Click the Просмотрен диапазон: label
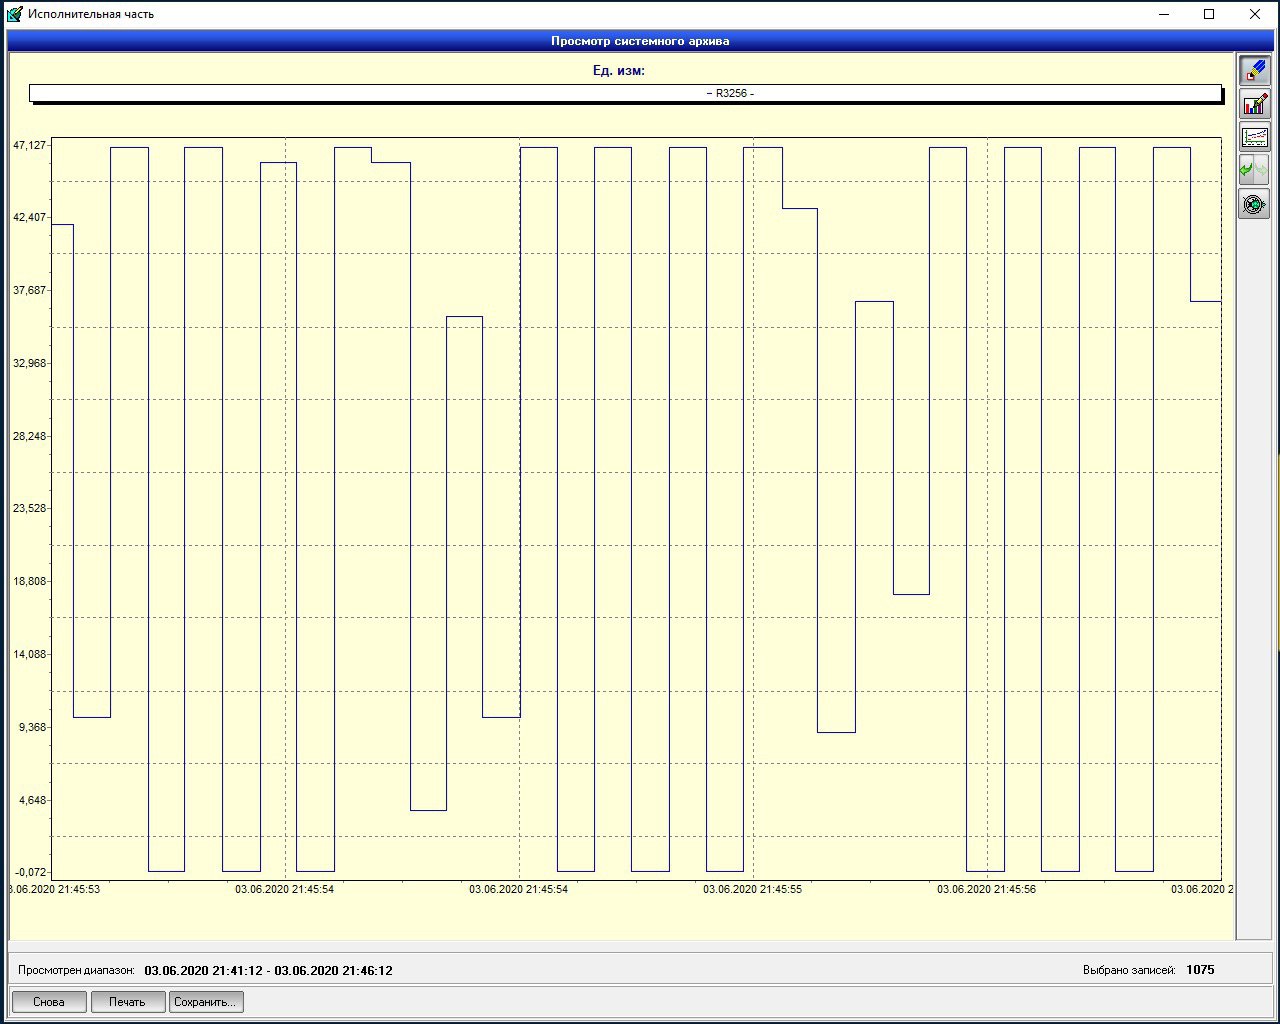The image size is (1280, 1024). point(76,970)
